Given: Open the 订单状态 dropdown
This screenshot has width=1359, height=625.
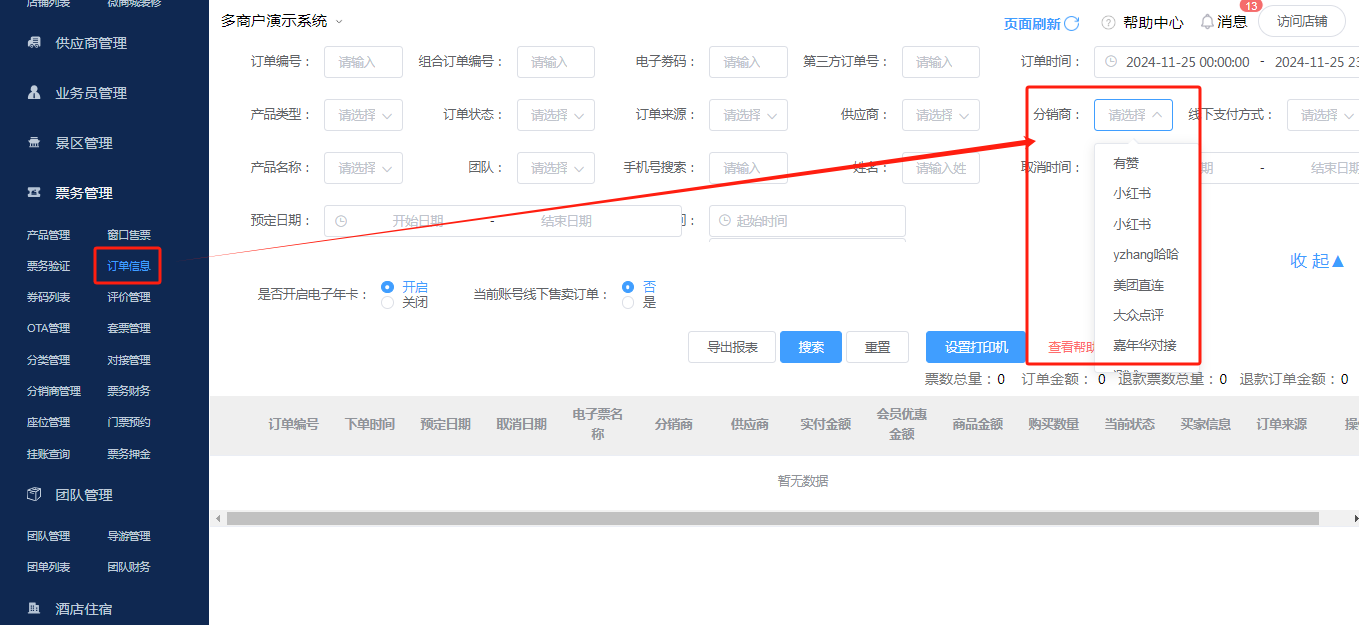Looking at the screenshot, I should [x=555, y=115].
